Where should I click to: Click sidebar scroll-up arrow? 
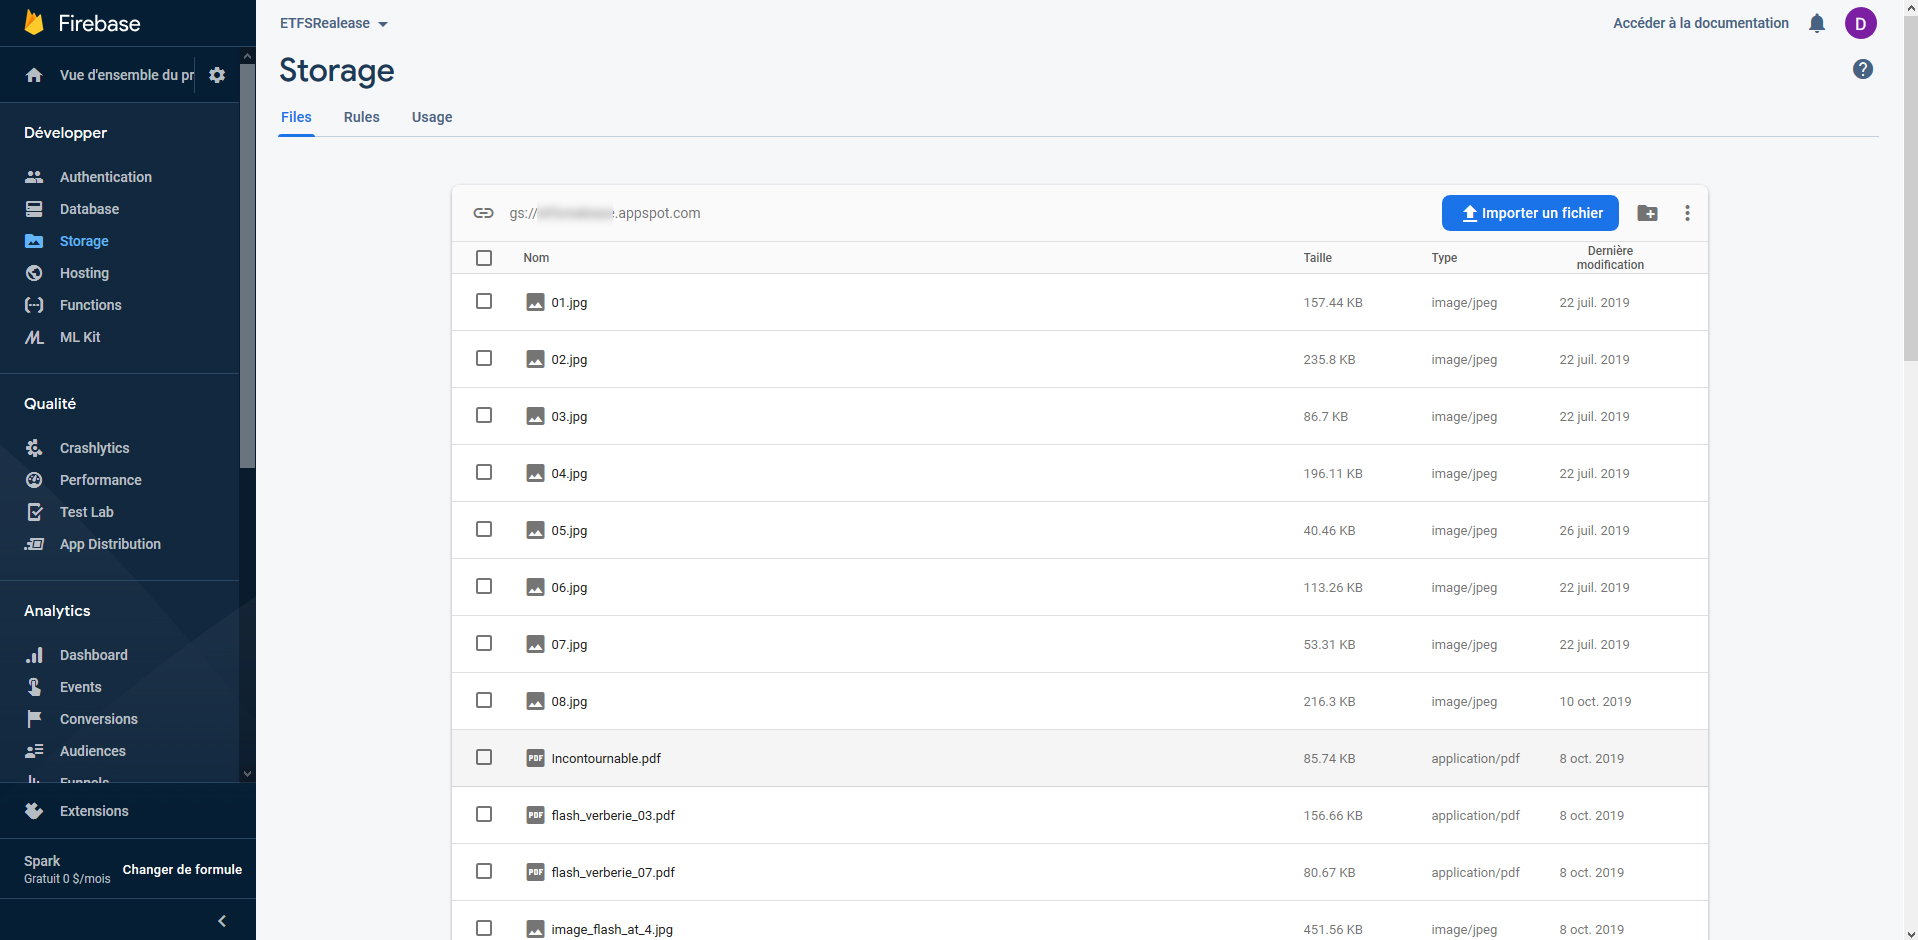pos(247,57)
